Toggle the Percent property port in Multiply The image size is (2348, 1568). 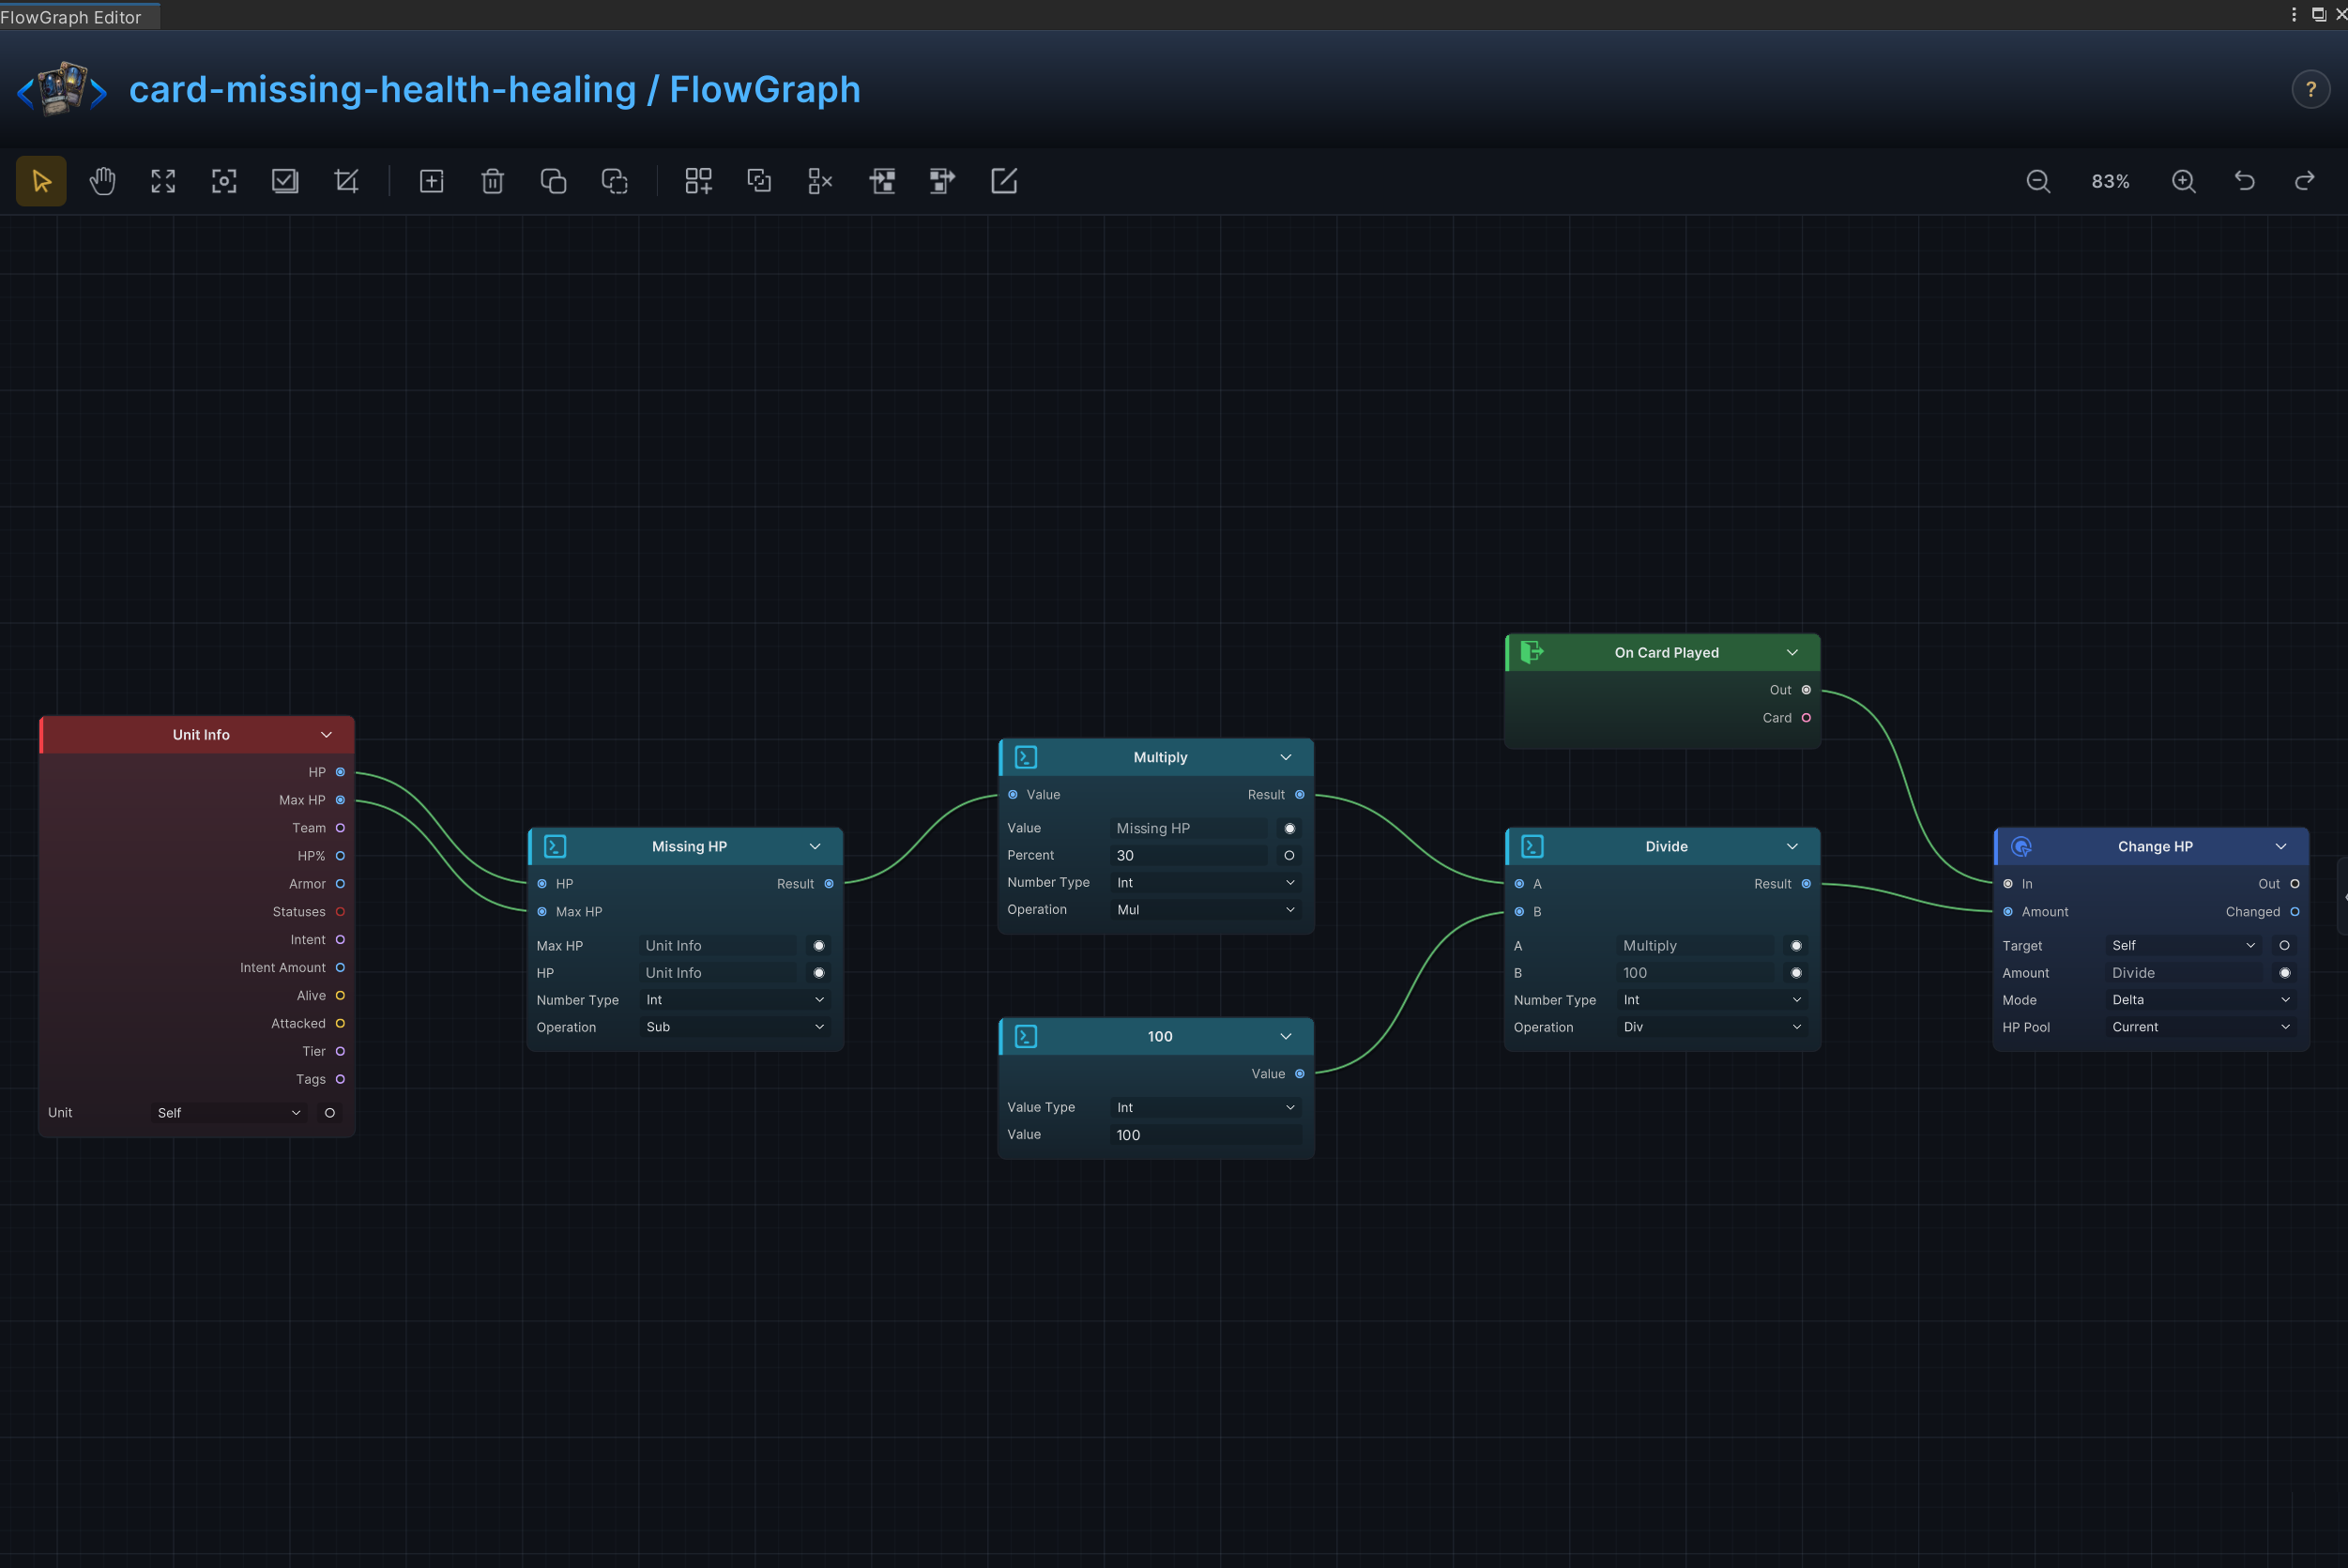coord(1289,856)
